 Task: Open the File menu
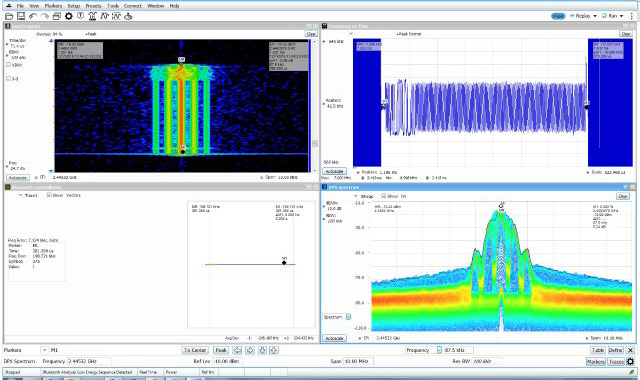tap(20, 6)
